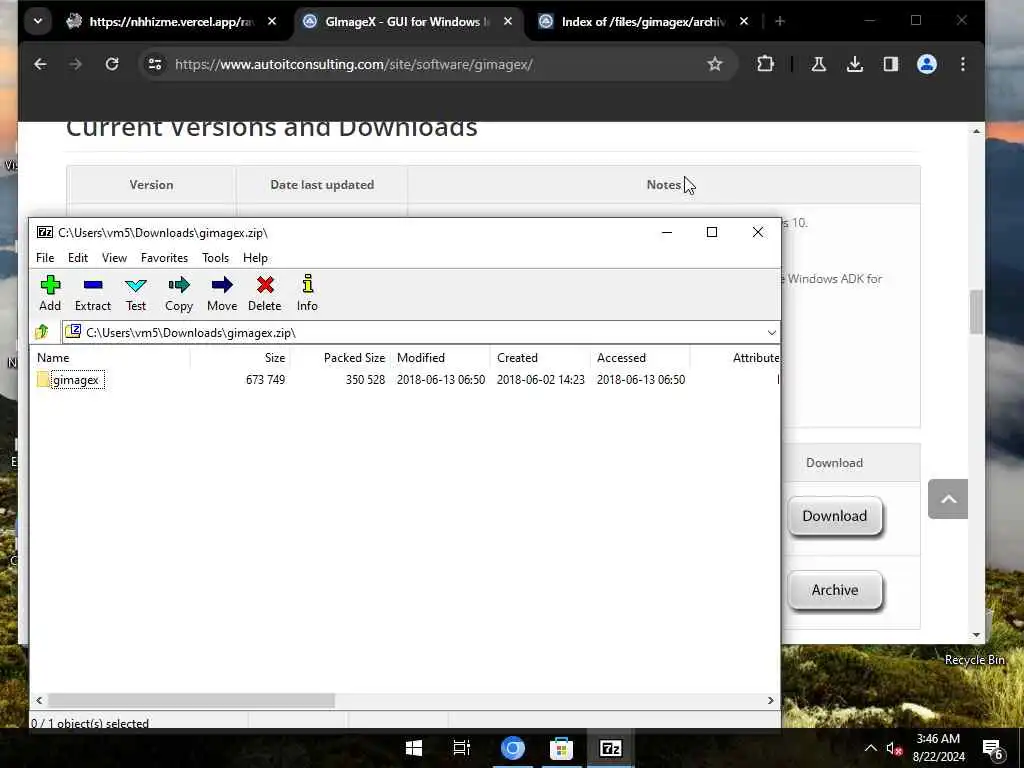This screenshot has width=1024, height=768.
Task: Open Windows Start menu
Action: pos(413,748)
